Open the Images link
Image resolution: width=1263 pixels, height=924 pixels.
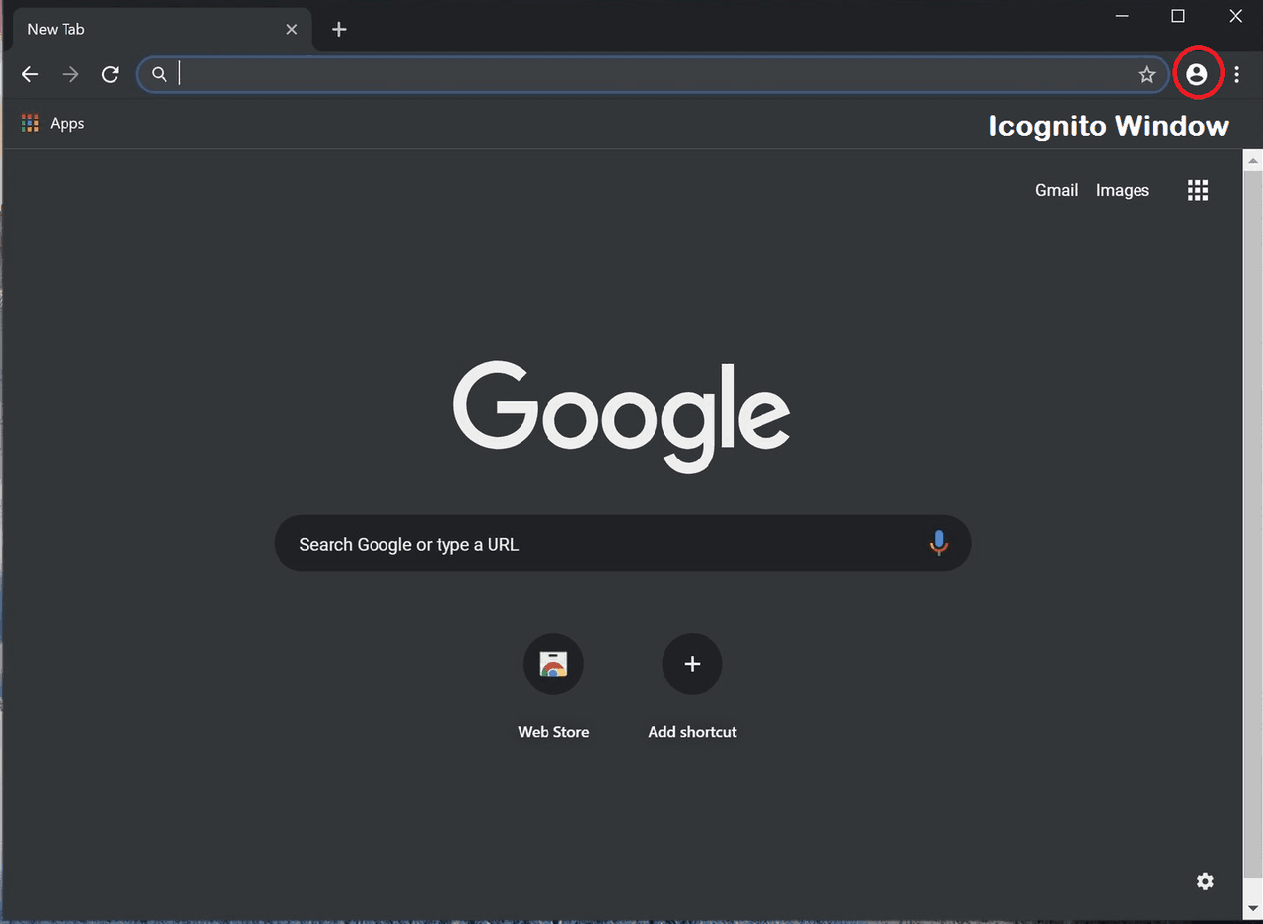coord(1122,190)
